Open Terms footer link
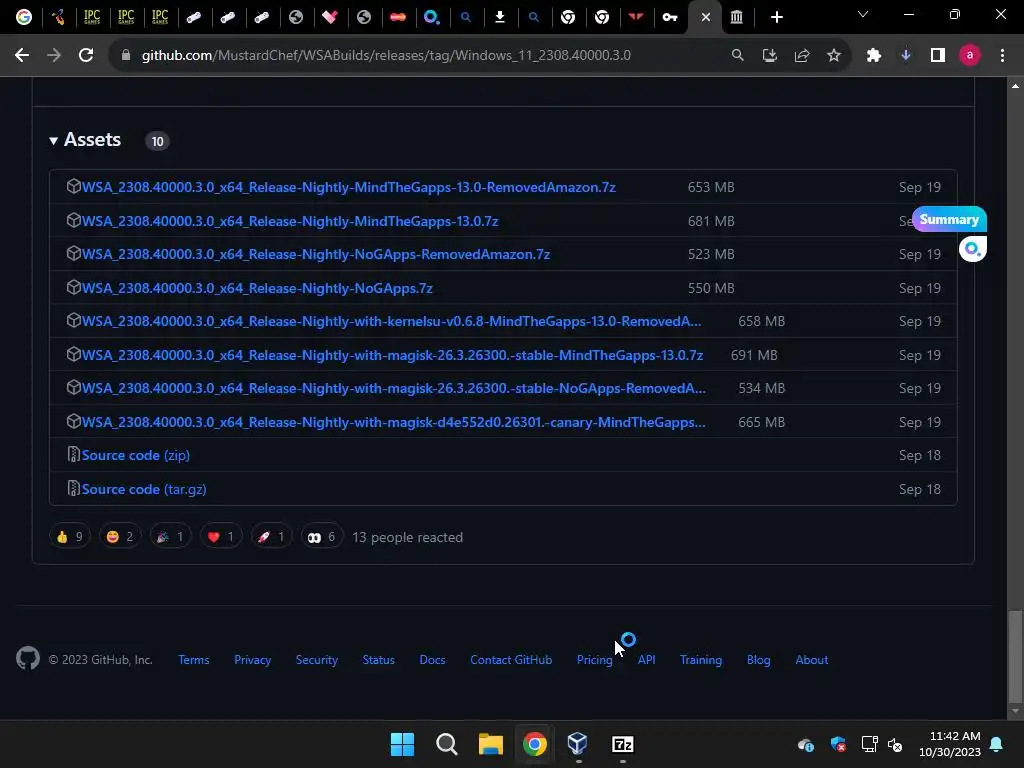 [x=194, y=660]
